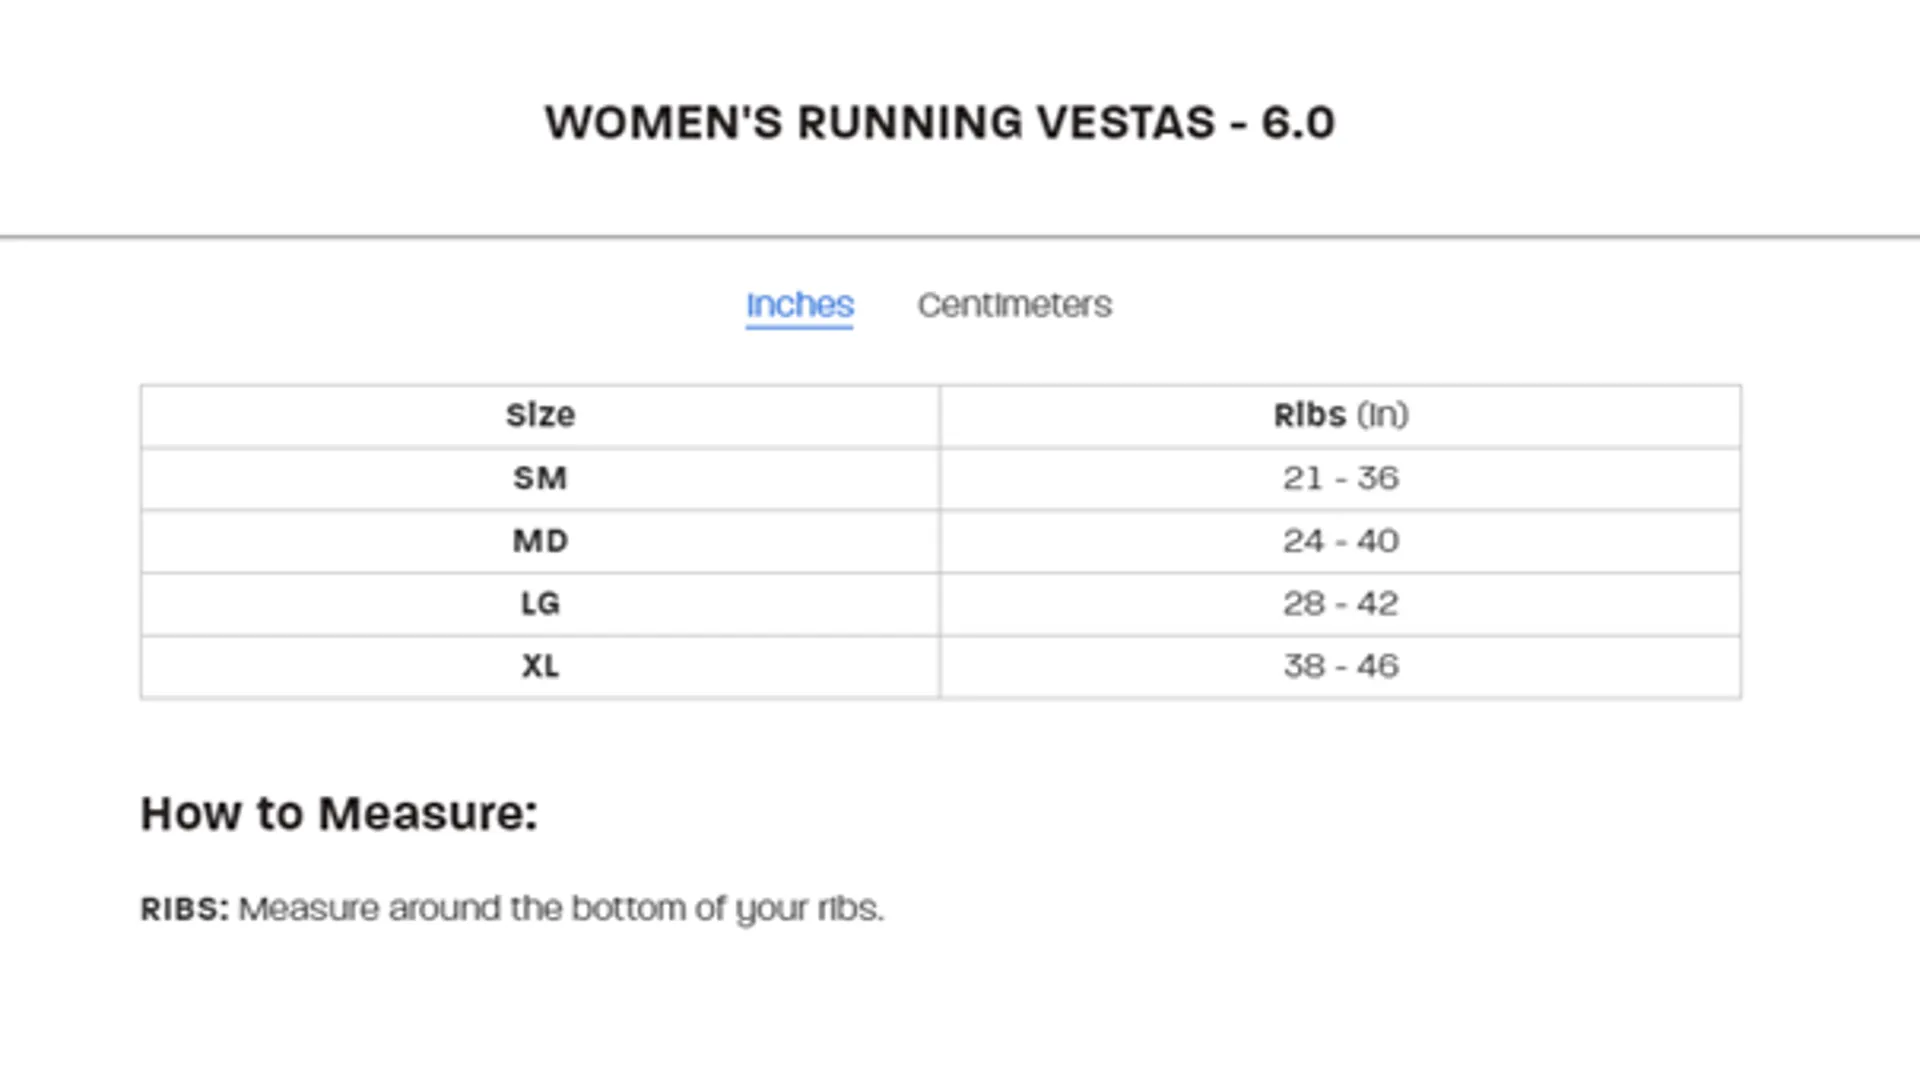Click the WOMEN'S RUNNING VESTAS - 6.0 title
This screenshot has width=1920, height=1079.
(x=940, y=122)
